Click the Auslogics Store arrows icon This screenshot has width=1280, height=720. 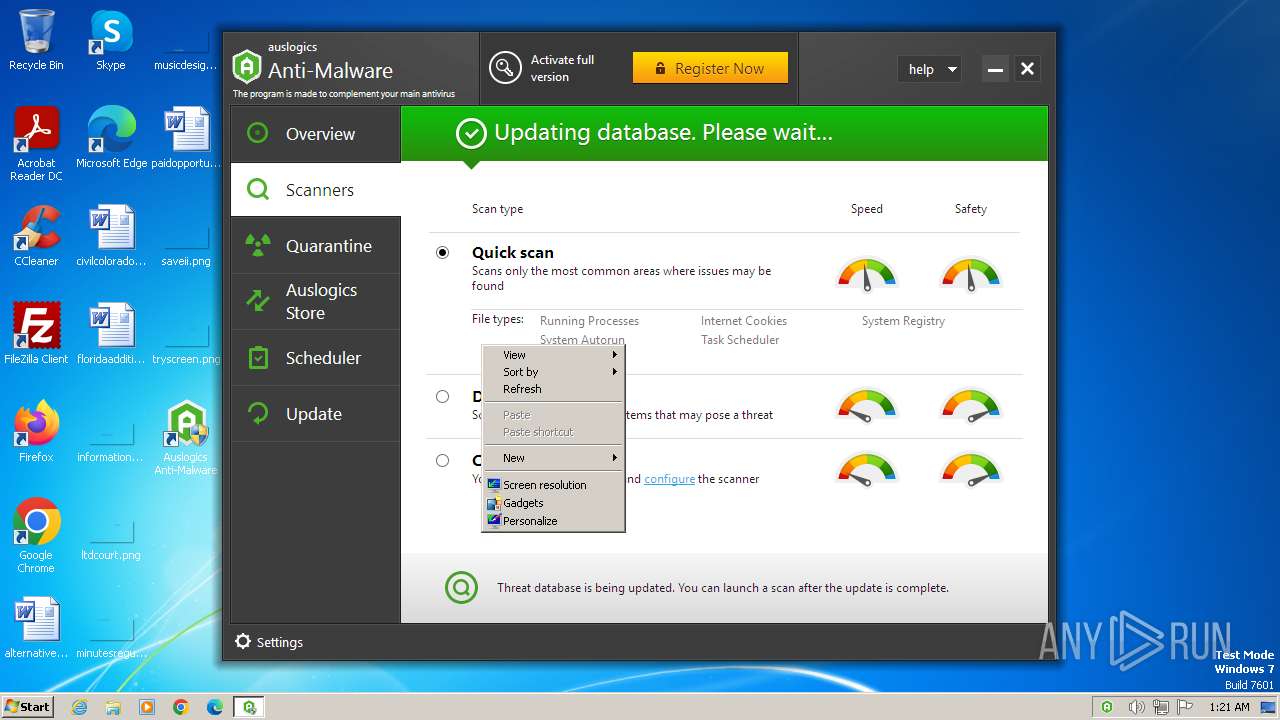click(x=258, y=301)
